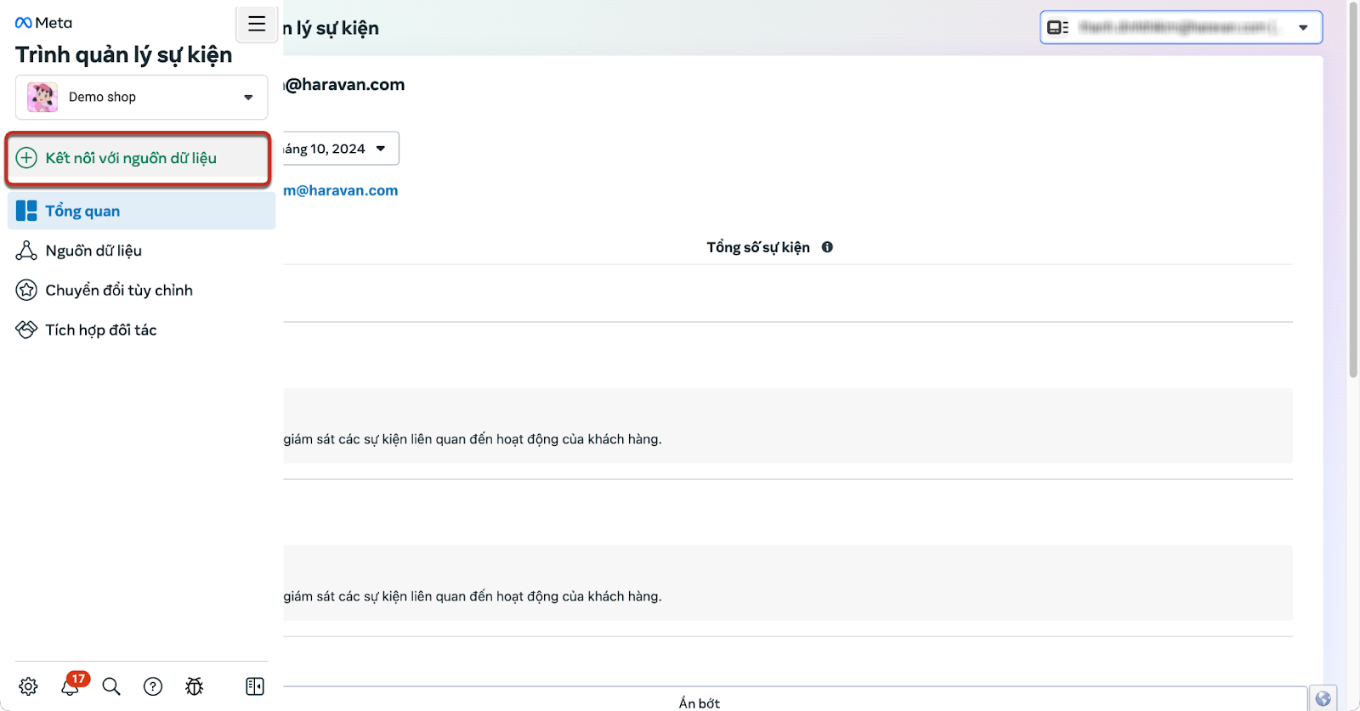Viewport: 1360px width, 711px height.
Task: Click the search magnifier icon
Action: click(x=111, y=686)
